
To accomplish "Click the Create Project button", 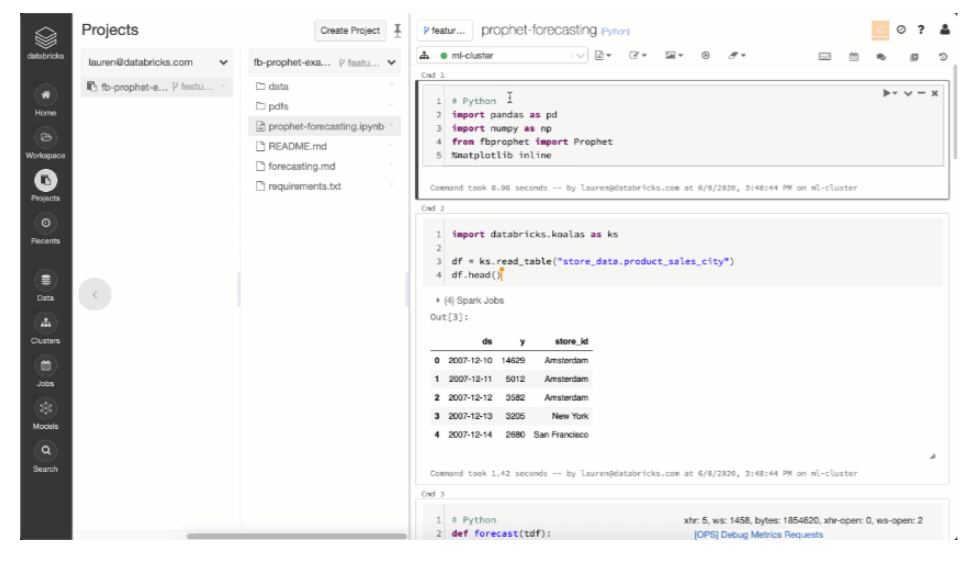I will (x=350, y=30).
